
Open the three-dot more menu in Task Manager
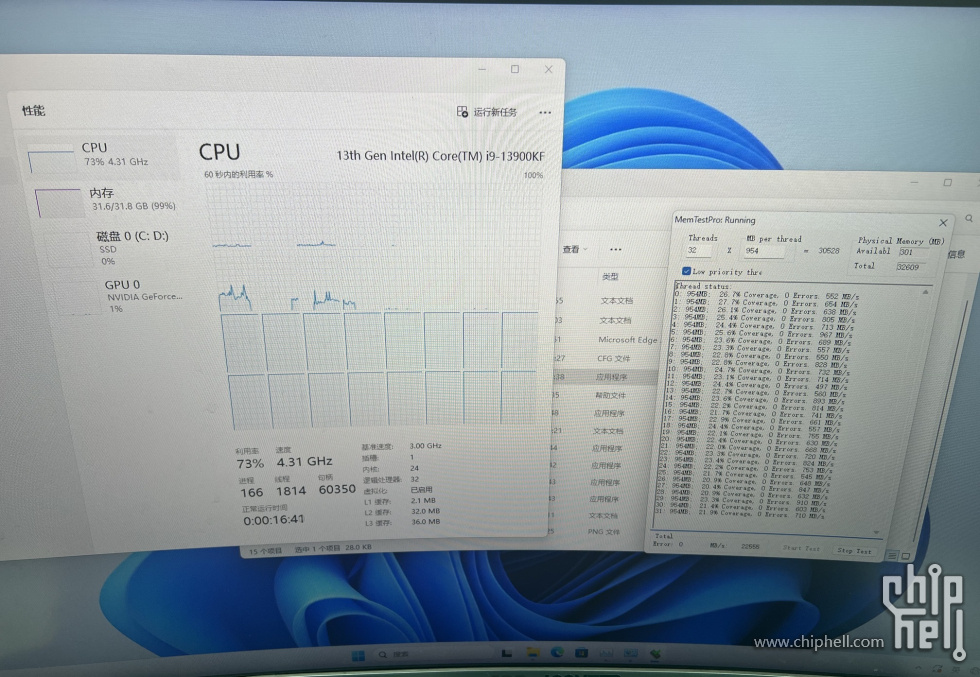click(545, 113)
